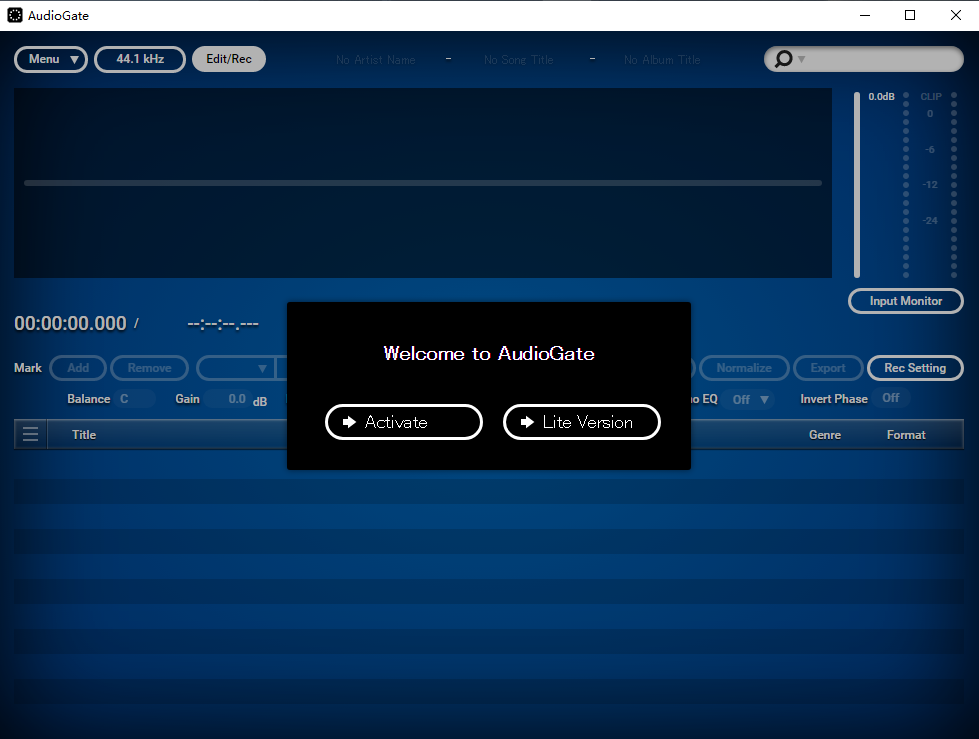Click the Export button

tap(828, 368)
